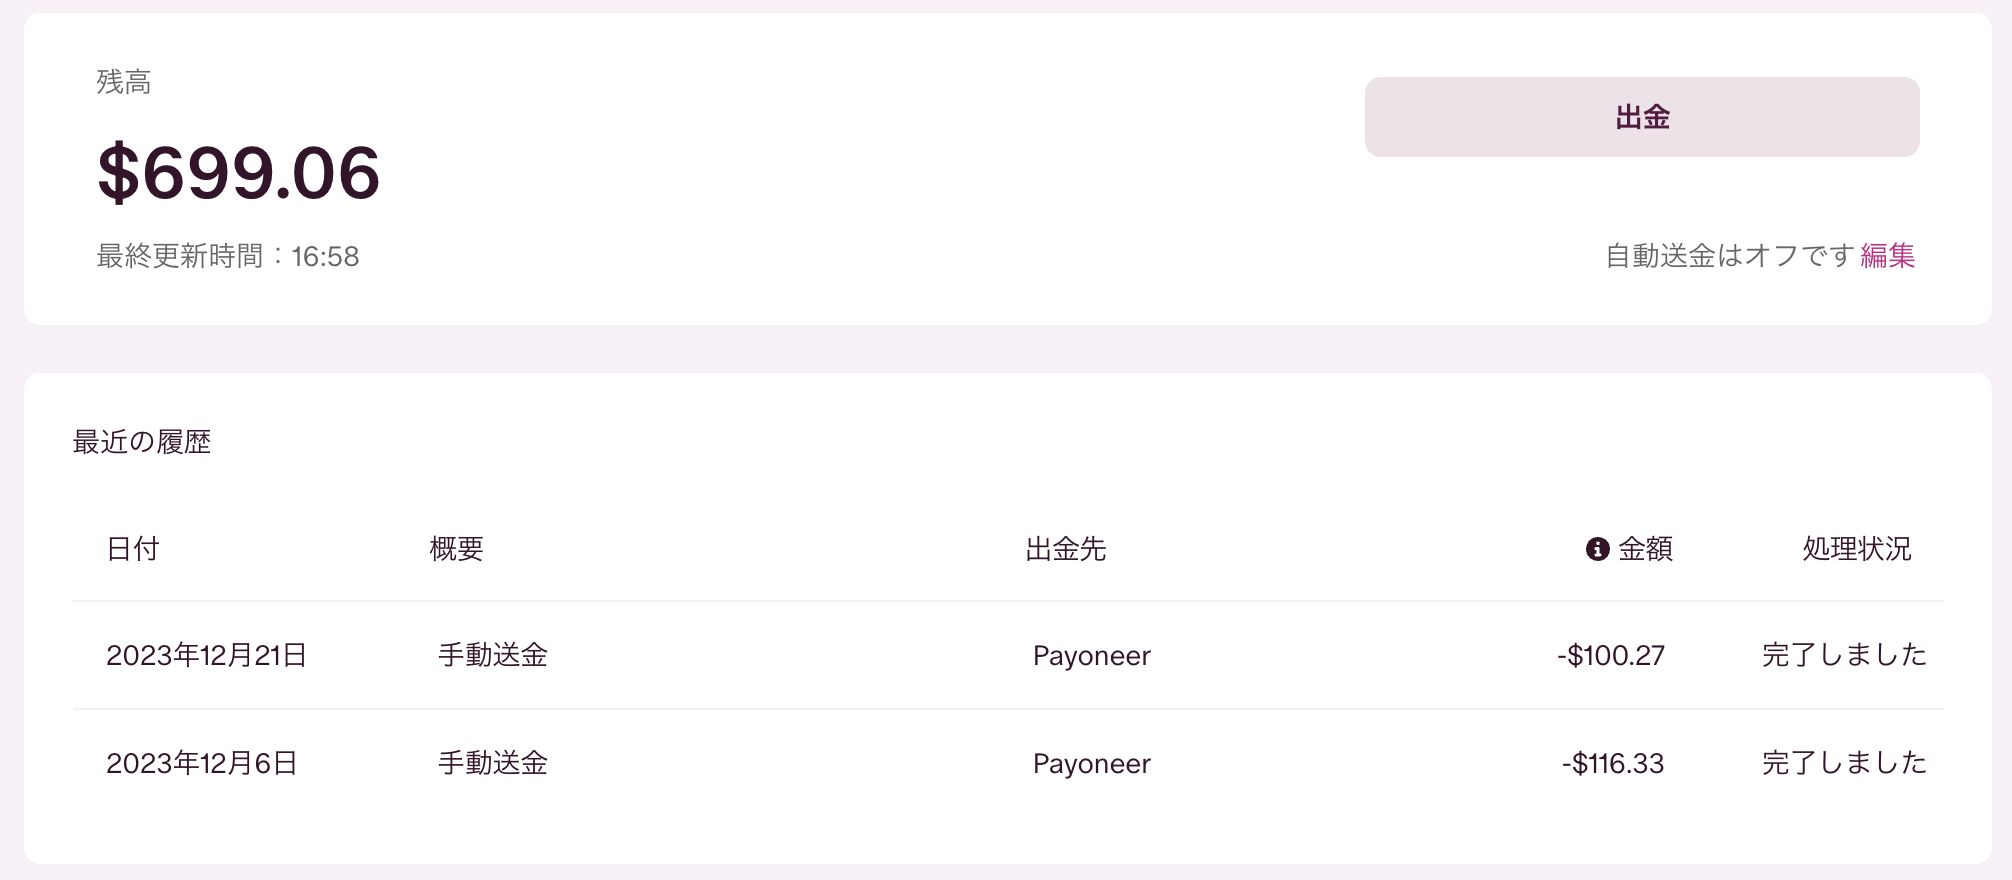The image size is (2012, 880).
Task: Select the $699.06 balance amount
Action: pos(239,173)
